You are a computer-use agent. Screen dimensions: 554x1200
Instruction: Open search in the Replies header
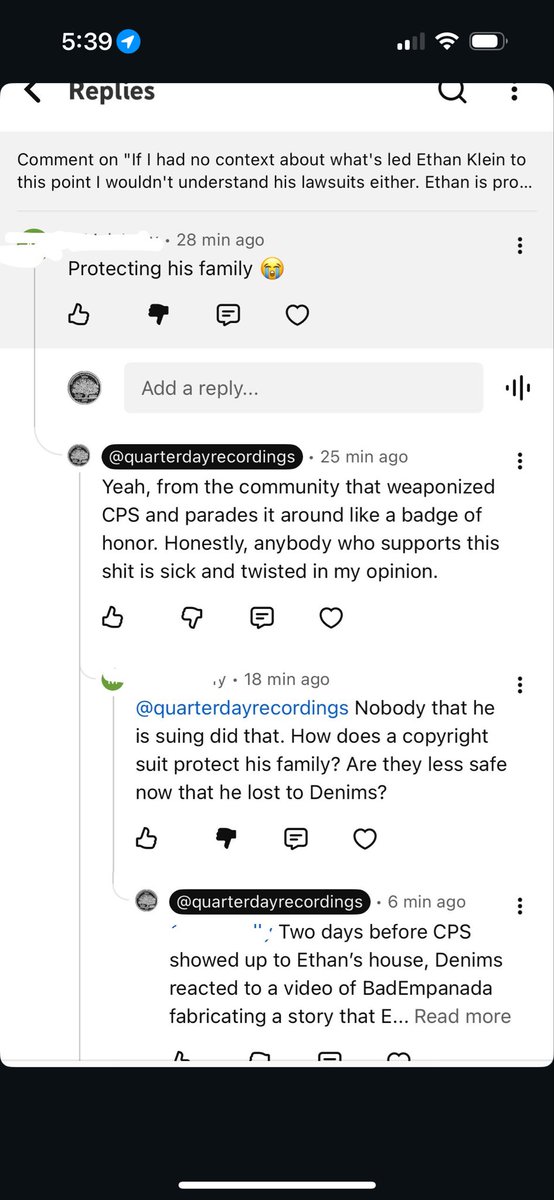tap(452, 91)
